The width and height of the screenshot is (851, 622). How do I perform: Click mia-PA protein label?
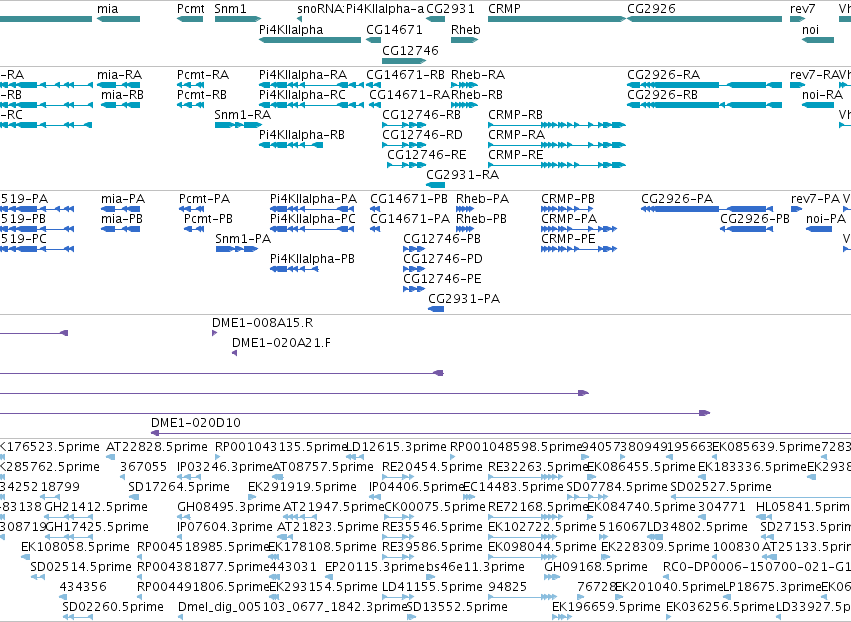click(x=123, y=199)
